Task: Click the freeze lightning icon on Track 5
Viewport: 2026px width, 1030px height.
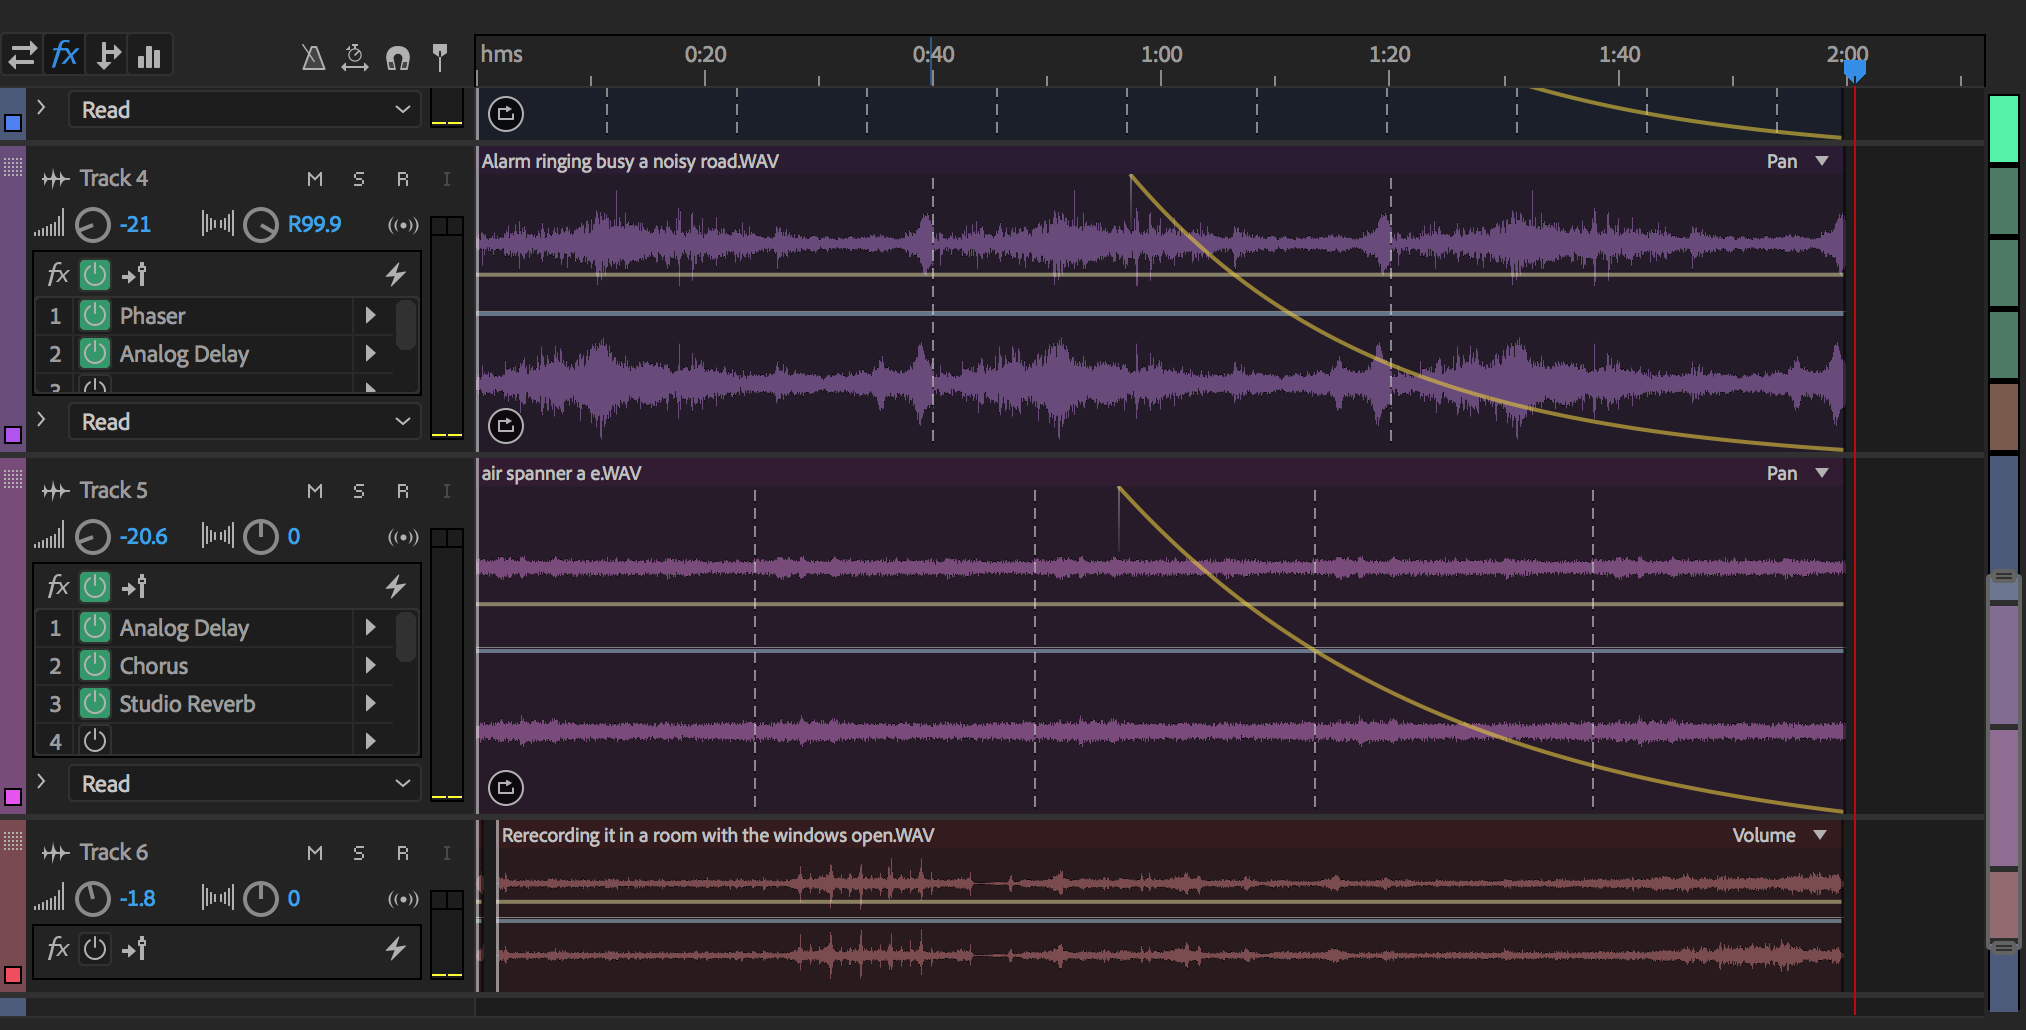Action: (395, 586)
